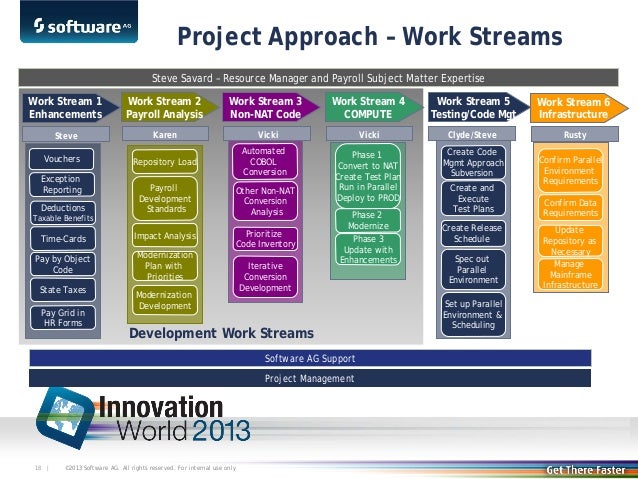Click the Other Non-NAT Conversion Analysis box
The height and width of the screenshot is (479, 638).
[266, 201]
